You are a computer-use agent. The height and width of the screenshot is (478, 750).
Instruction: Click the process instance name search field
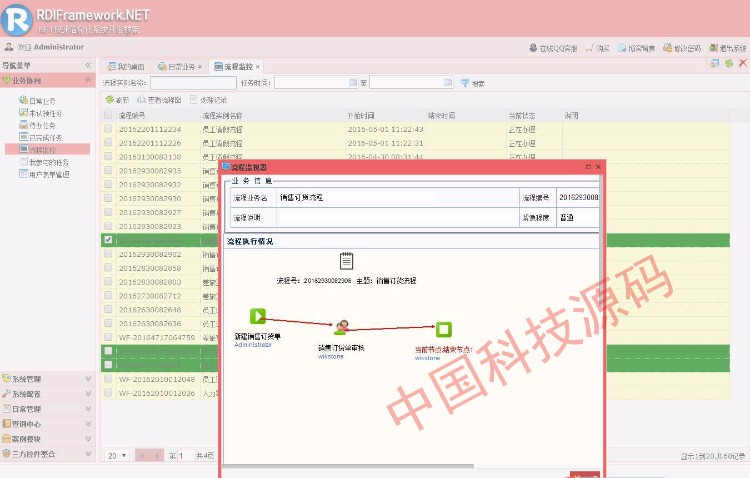[x=193, y=83]
